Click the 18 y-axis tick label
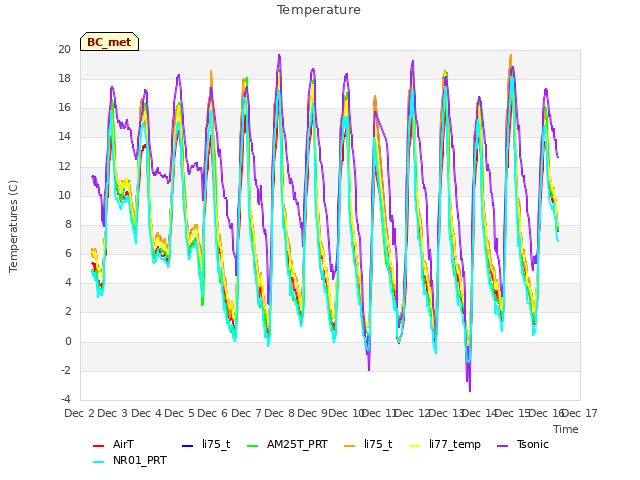 coord(64,79)
